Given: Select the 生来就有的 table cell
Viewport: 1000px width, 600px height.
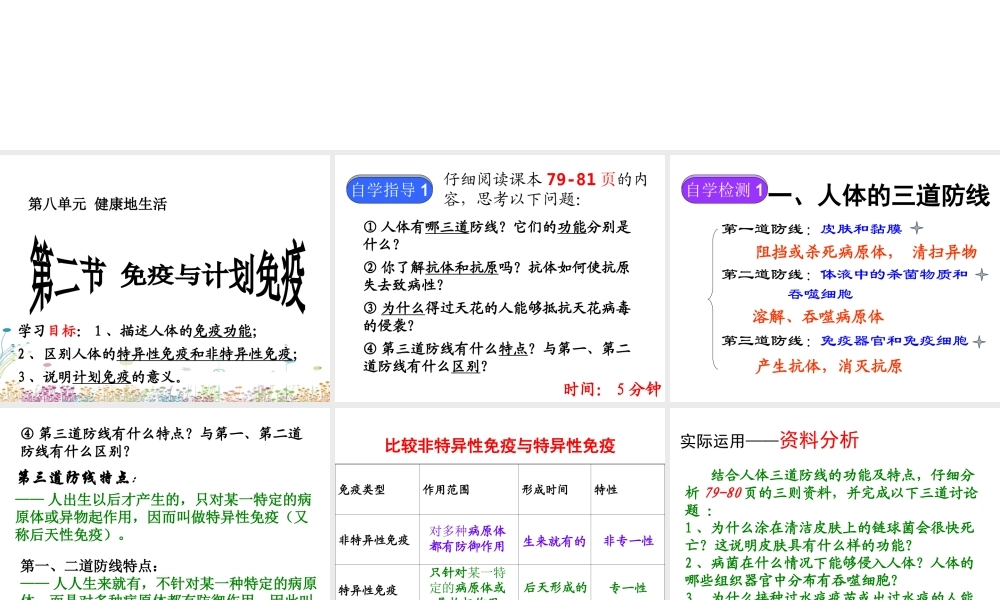Looking at the screenshot, I should tap(554, 541).
